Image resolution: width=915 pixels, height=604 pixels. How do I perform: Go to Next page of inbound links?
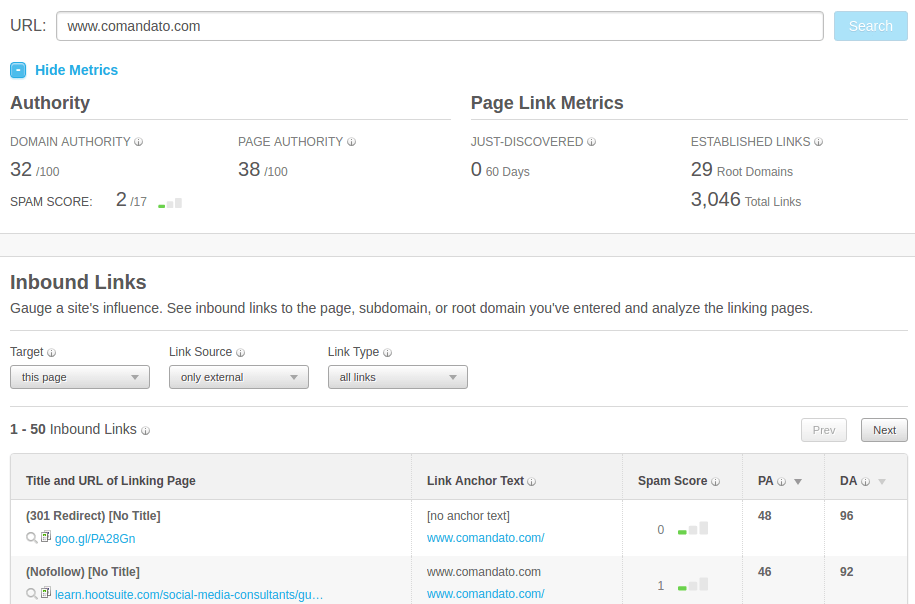884,430
